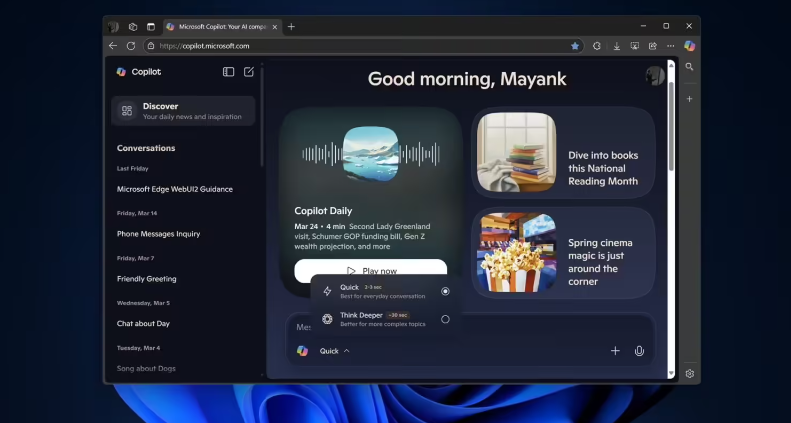Select the Think Deeper radio button

tap(445, 319)
